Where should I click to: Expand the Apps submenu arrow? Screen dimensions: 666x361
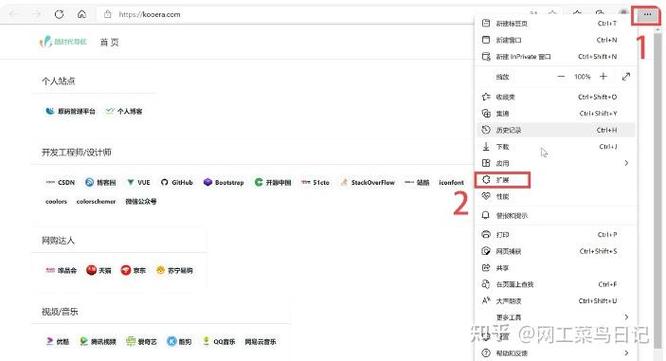pyautogui.click(x=626, y=163)
